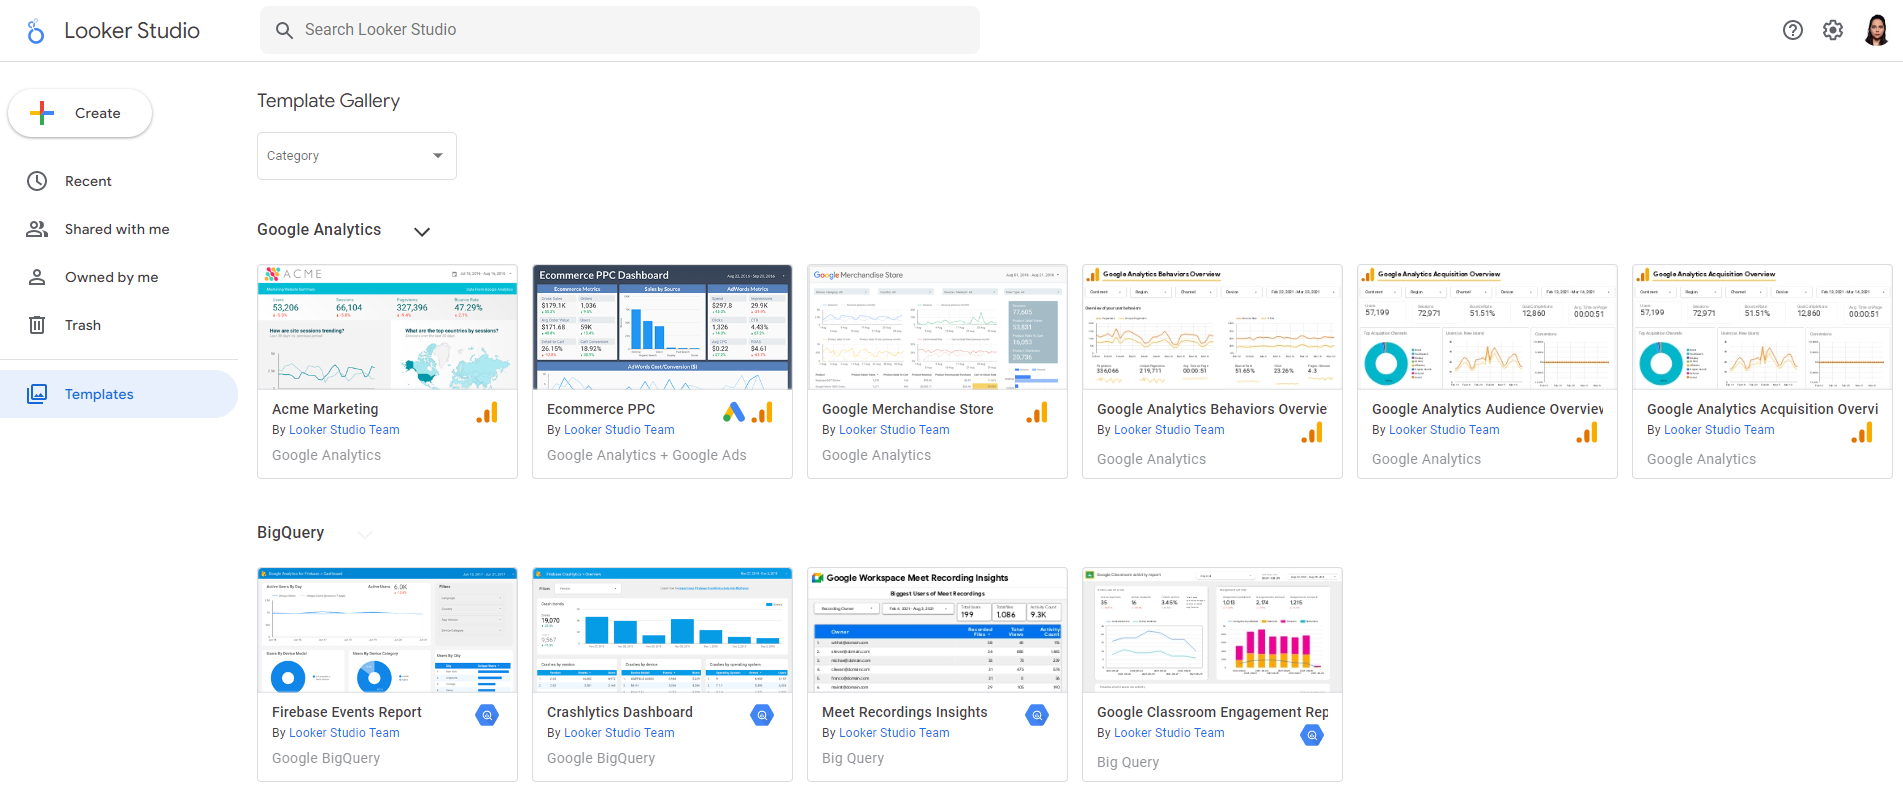Go to Recent in sidebar
This screenshot has height=809, width=1903.
click(x=119, y=181)
